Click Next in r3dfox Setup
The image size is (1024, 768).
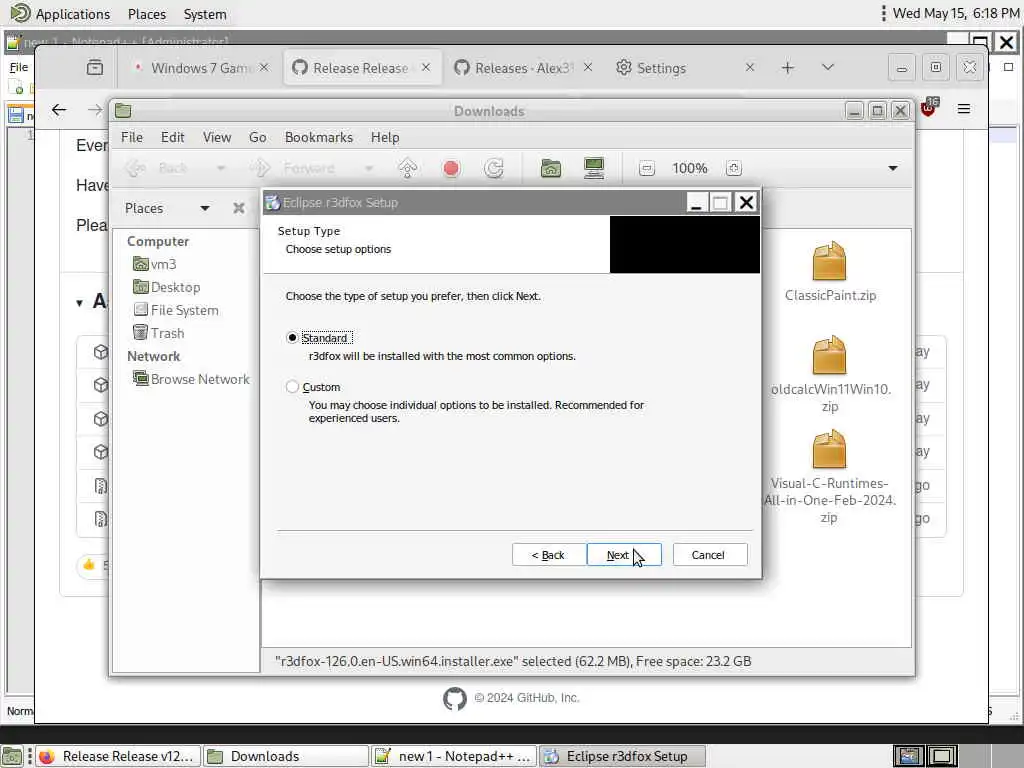tap(624, 555)
